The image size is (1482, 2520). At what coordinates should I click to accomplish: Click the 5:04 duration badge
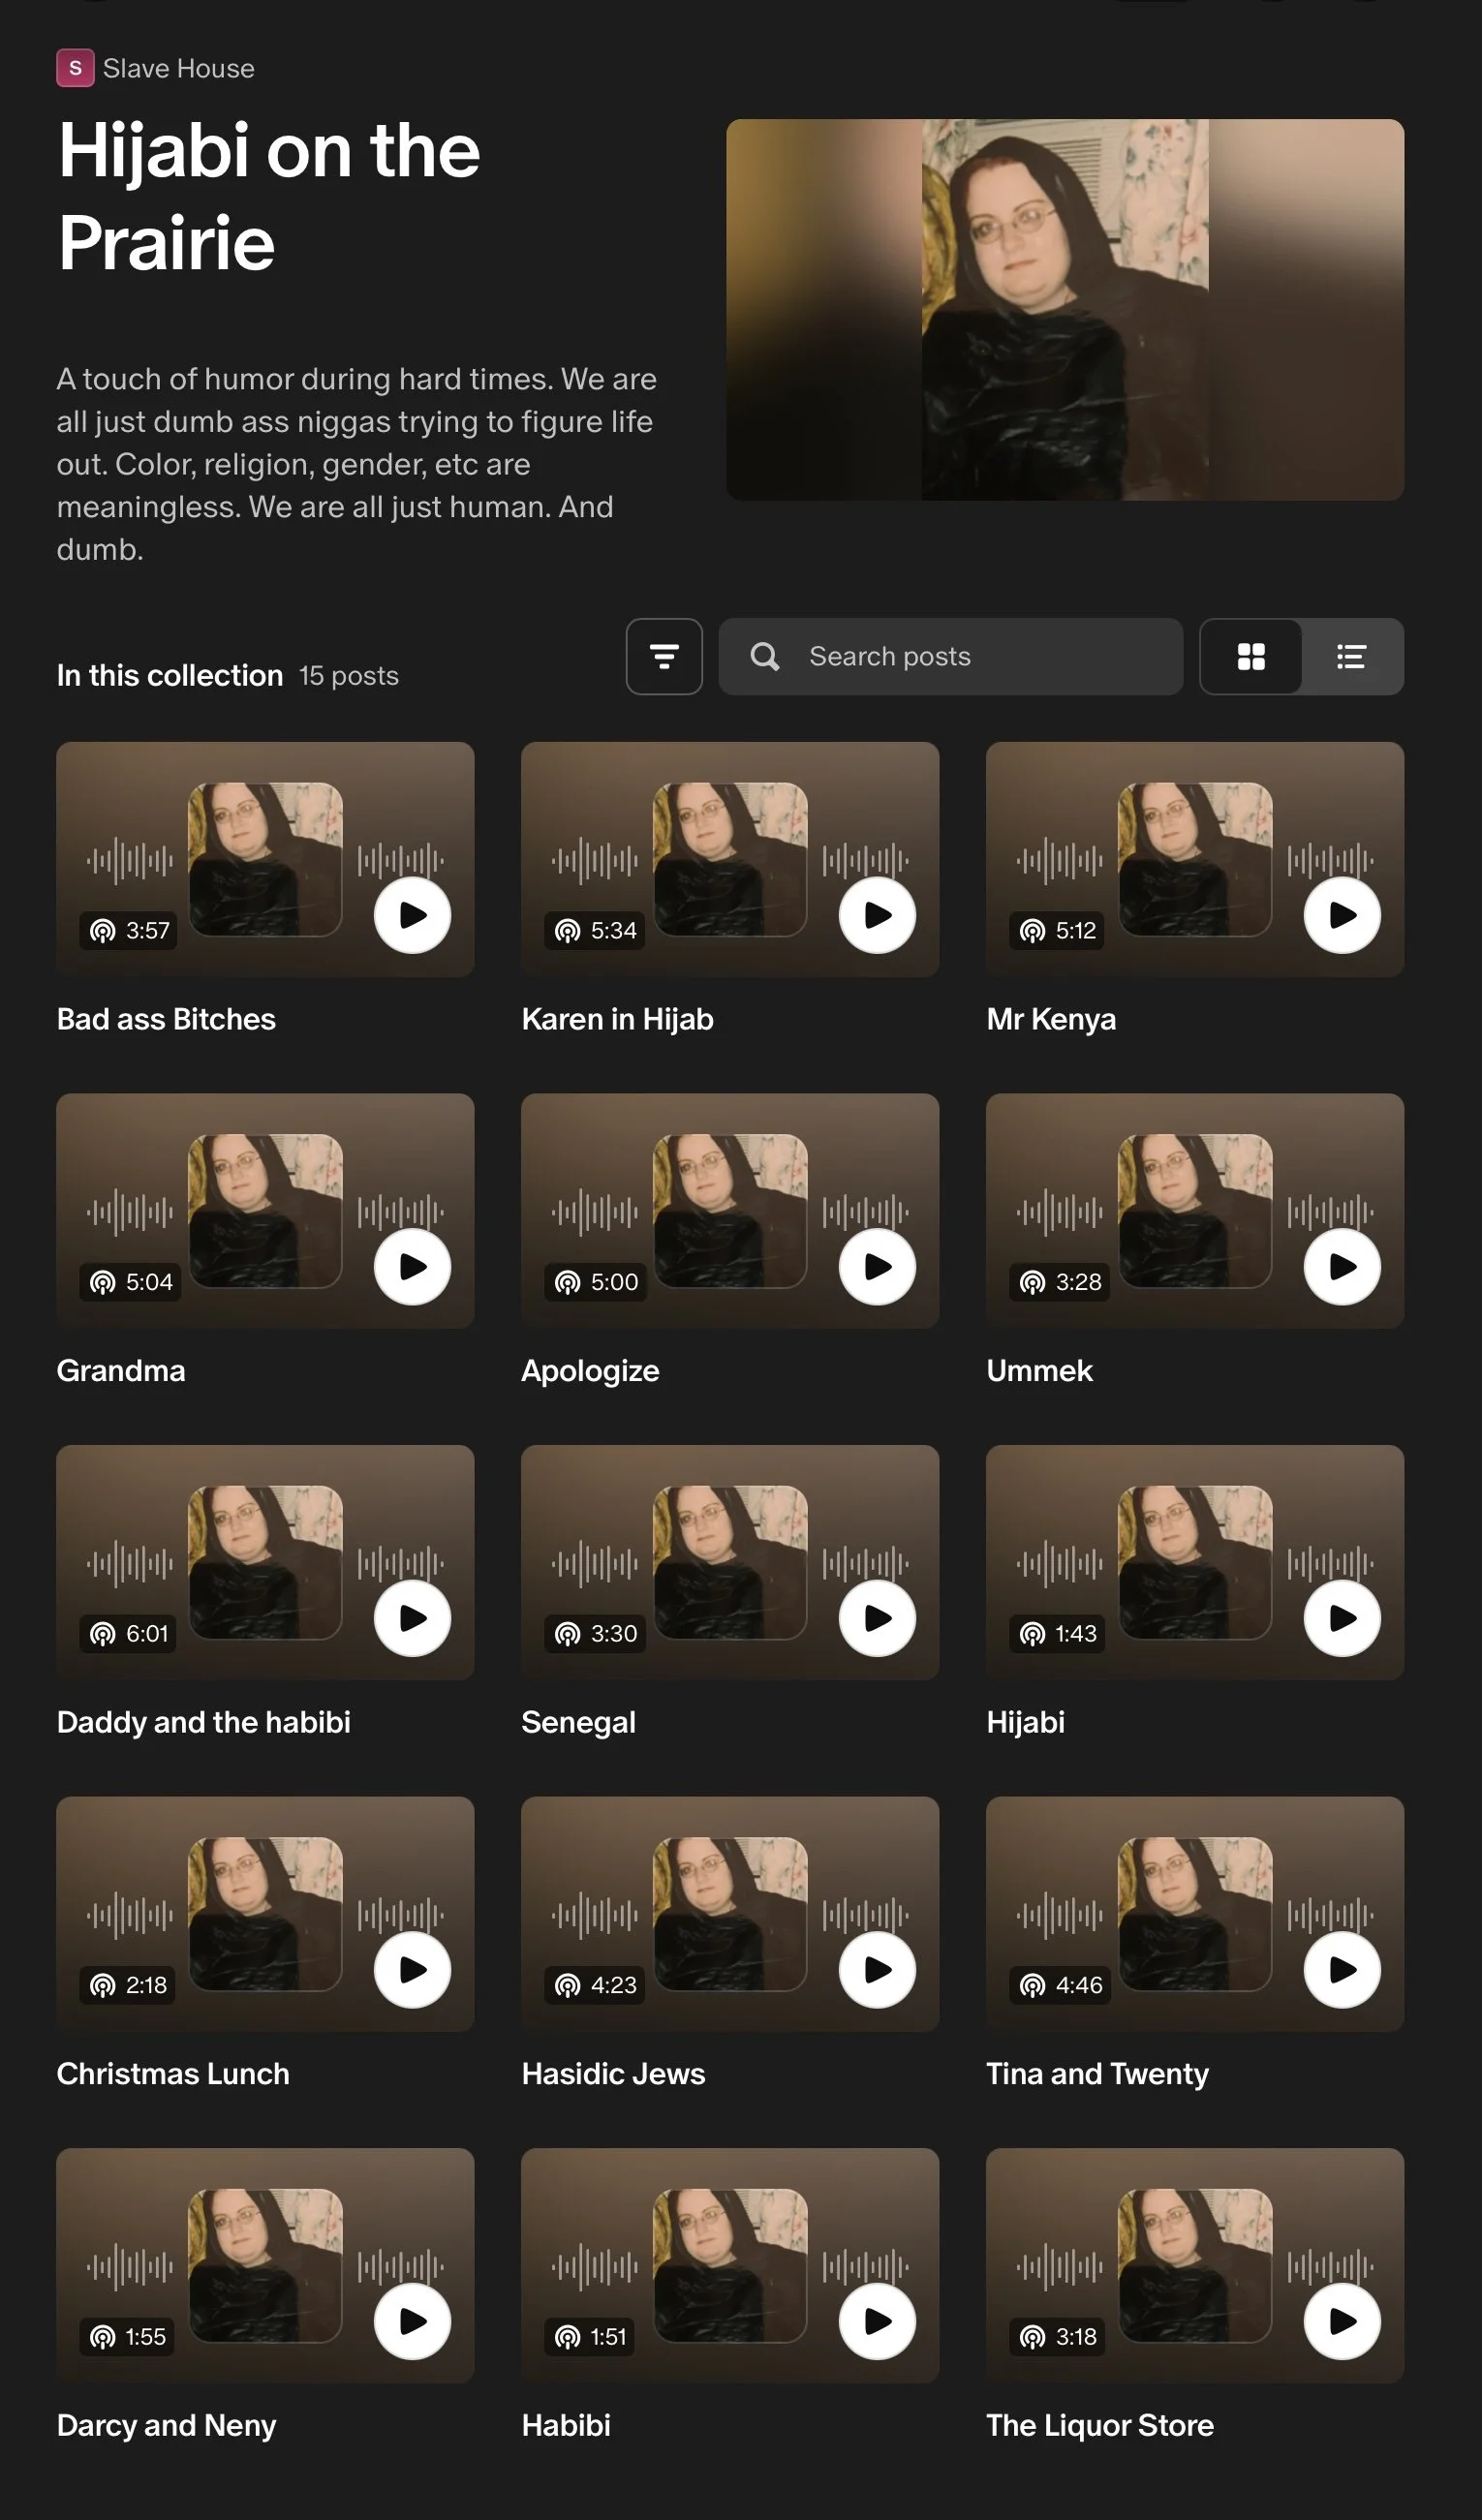pyautogui.click(x=130, y=1282)
